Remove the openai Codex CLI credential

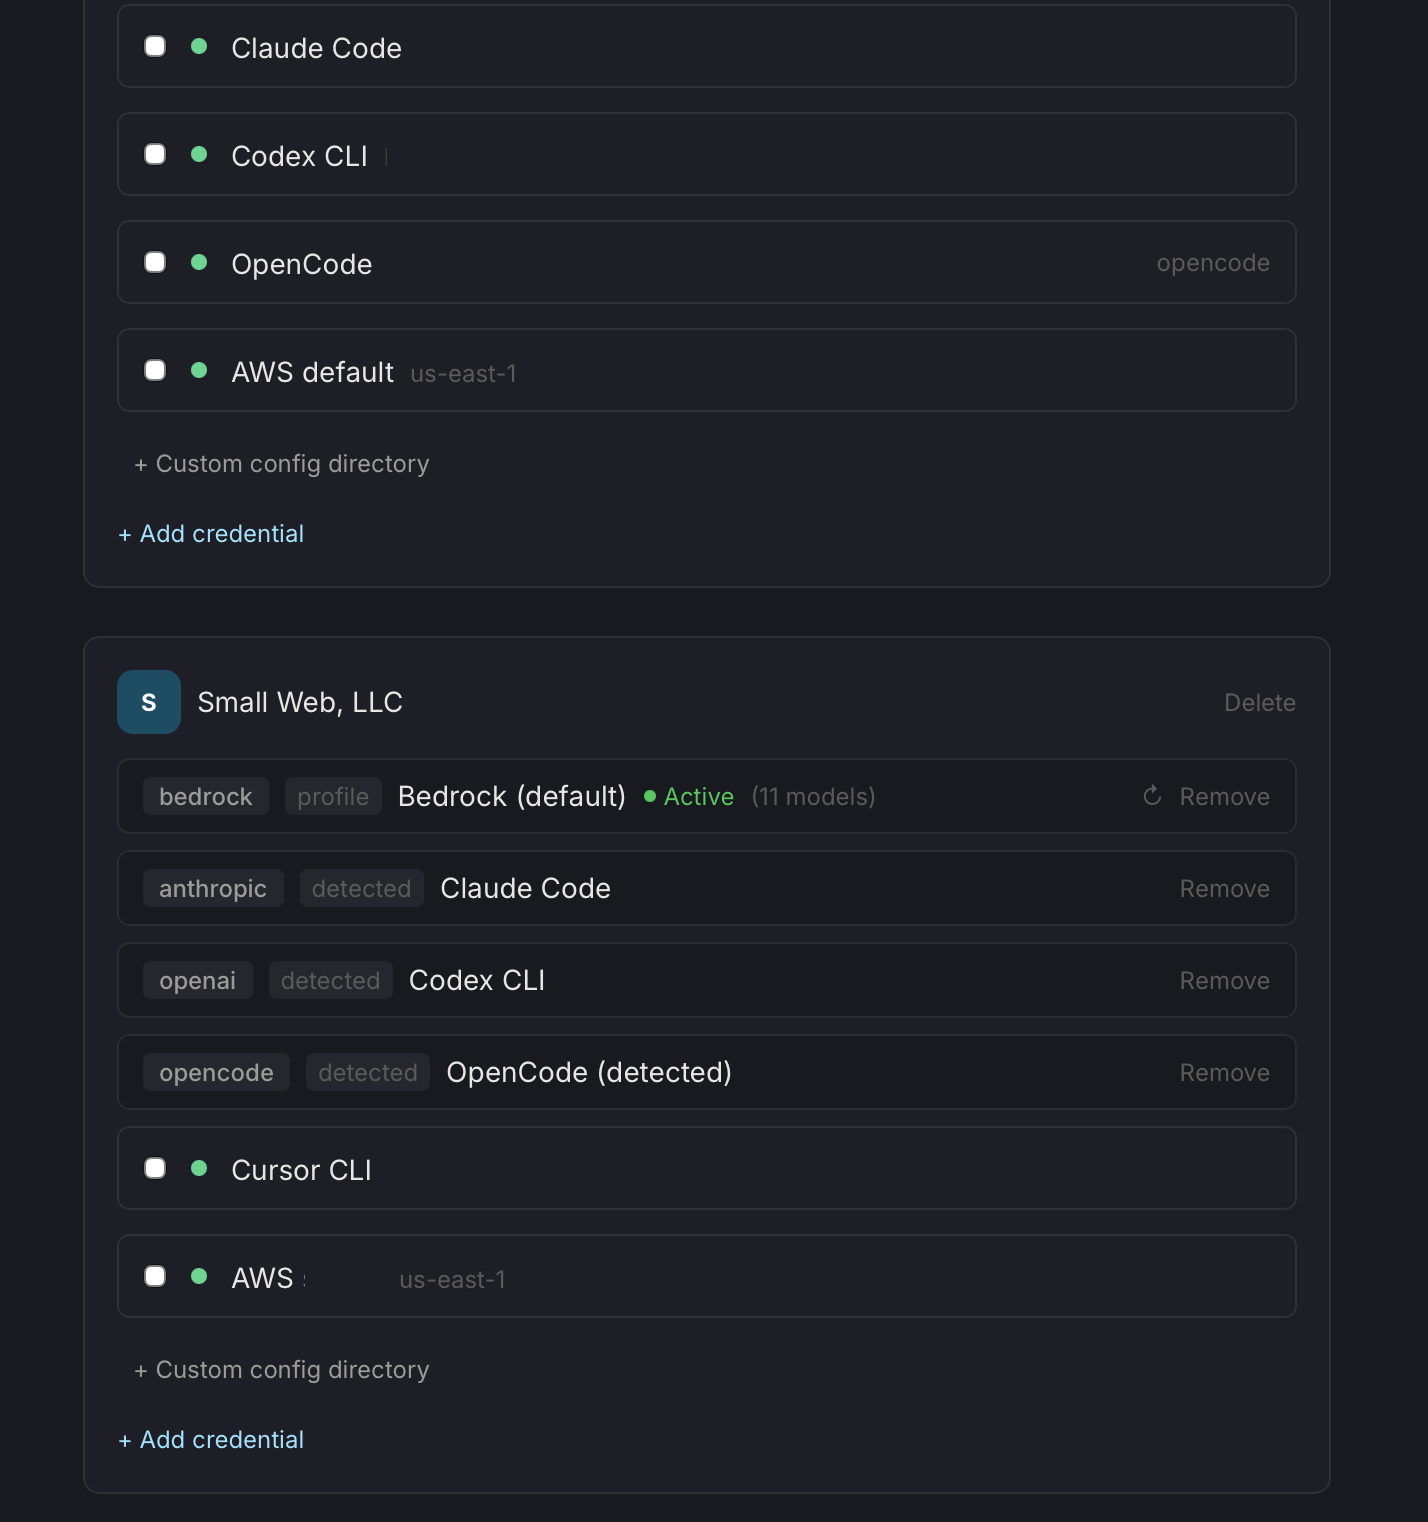coord(1224,981)
